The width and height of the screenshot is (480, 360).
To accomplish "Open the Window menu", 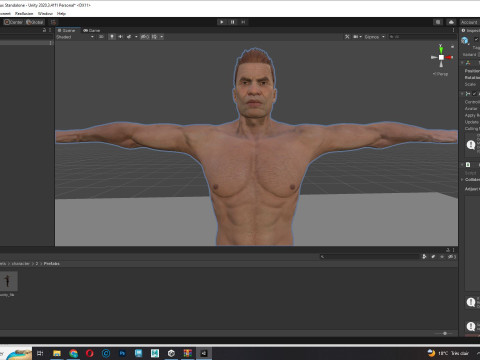I will click(45, 14).
